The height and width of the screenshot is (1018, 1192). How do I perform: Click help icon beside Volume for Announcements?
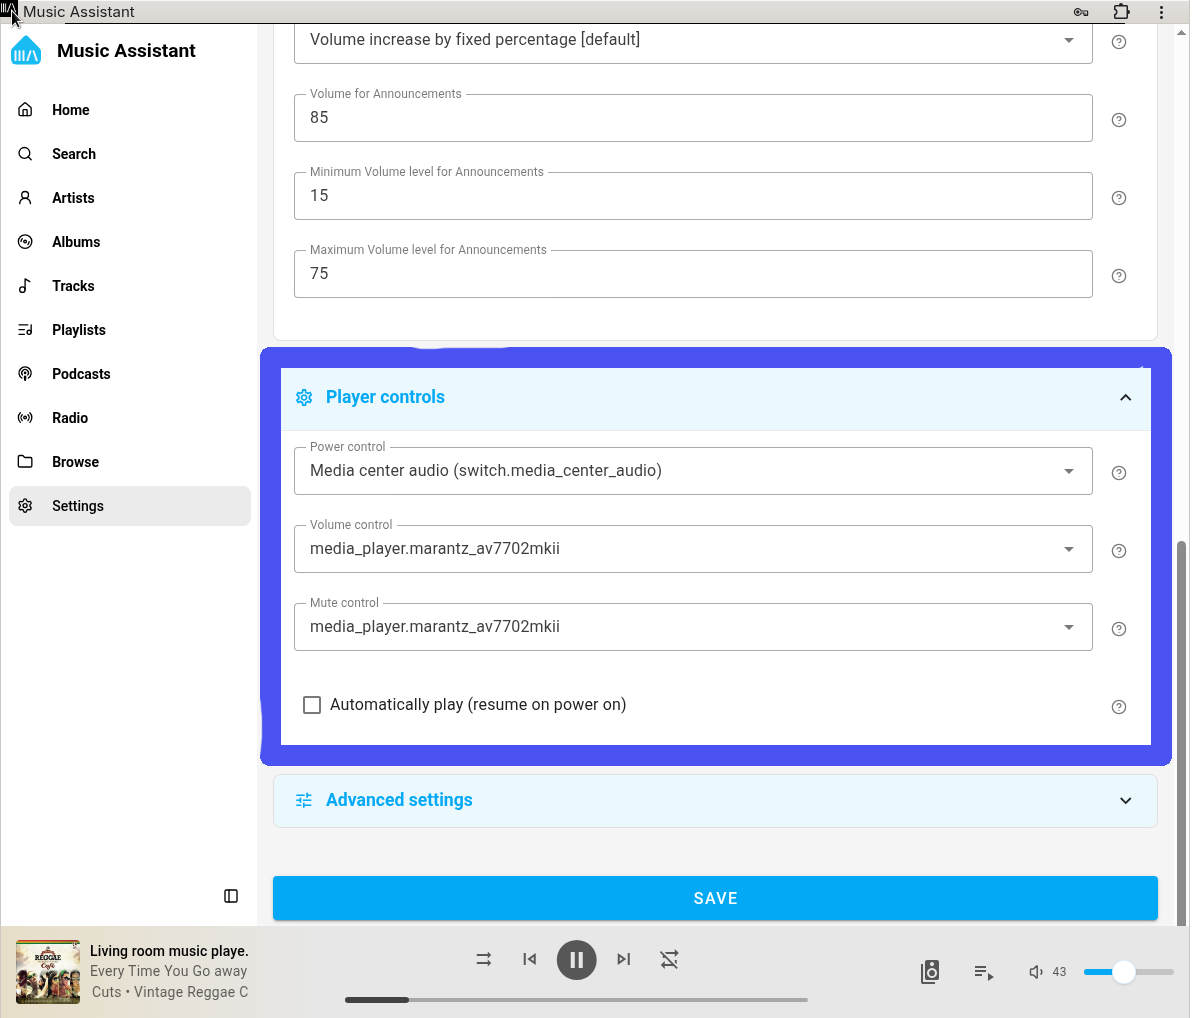(1119, 120)
